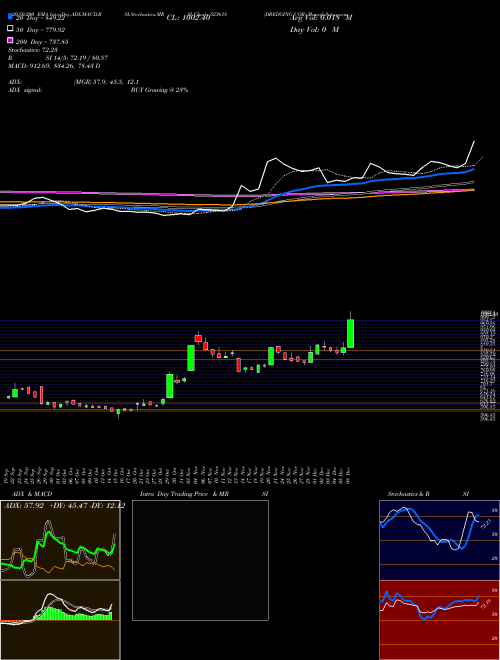Click the MACD values line
500x660 pixels.
pyautogui.click(x=54, y=66)
